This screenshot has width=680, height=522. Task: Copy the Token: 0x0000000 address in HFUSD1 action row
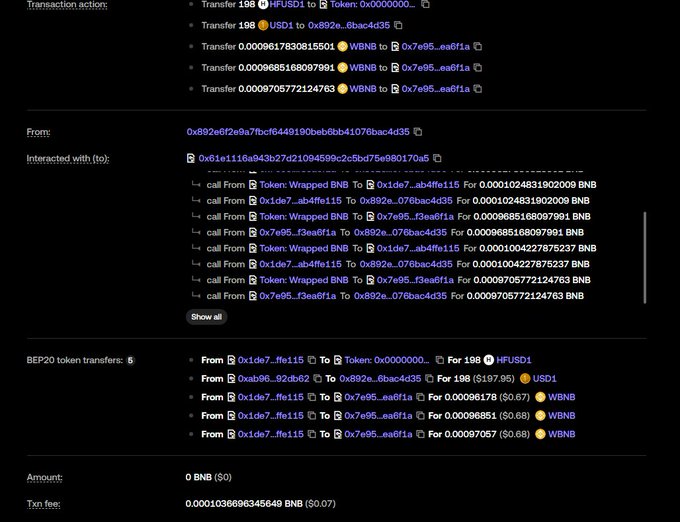[425, 4]
